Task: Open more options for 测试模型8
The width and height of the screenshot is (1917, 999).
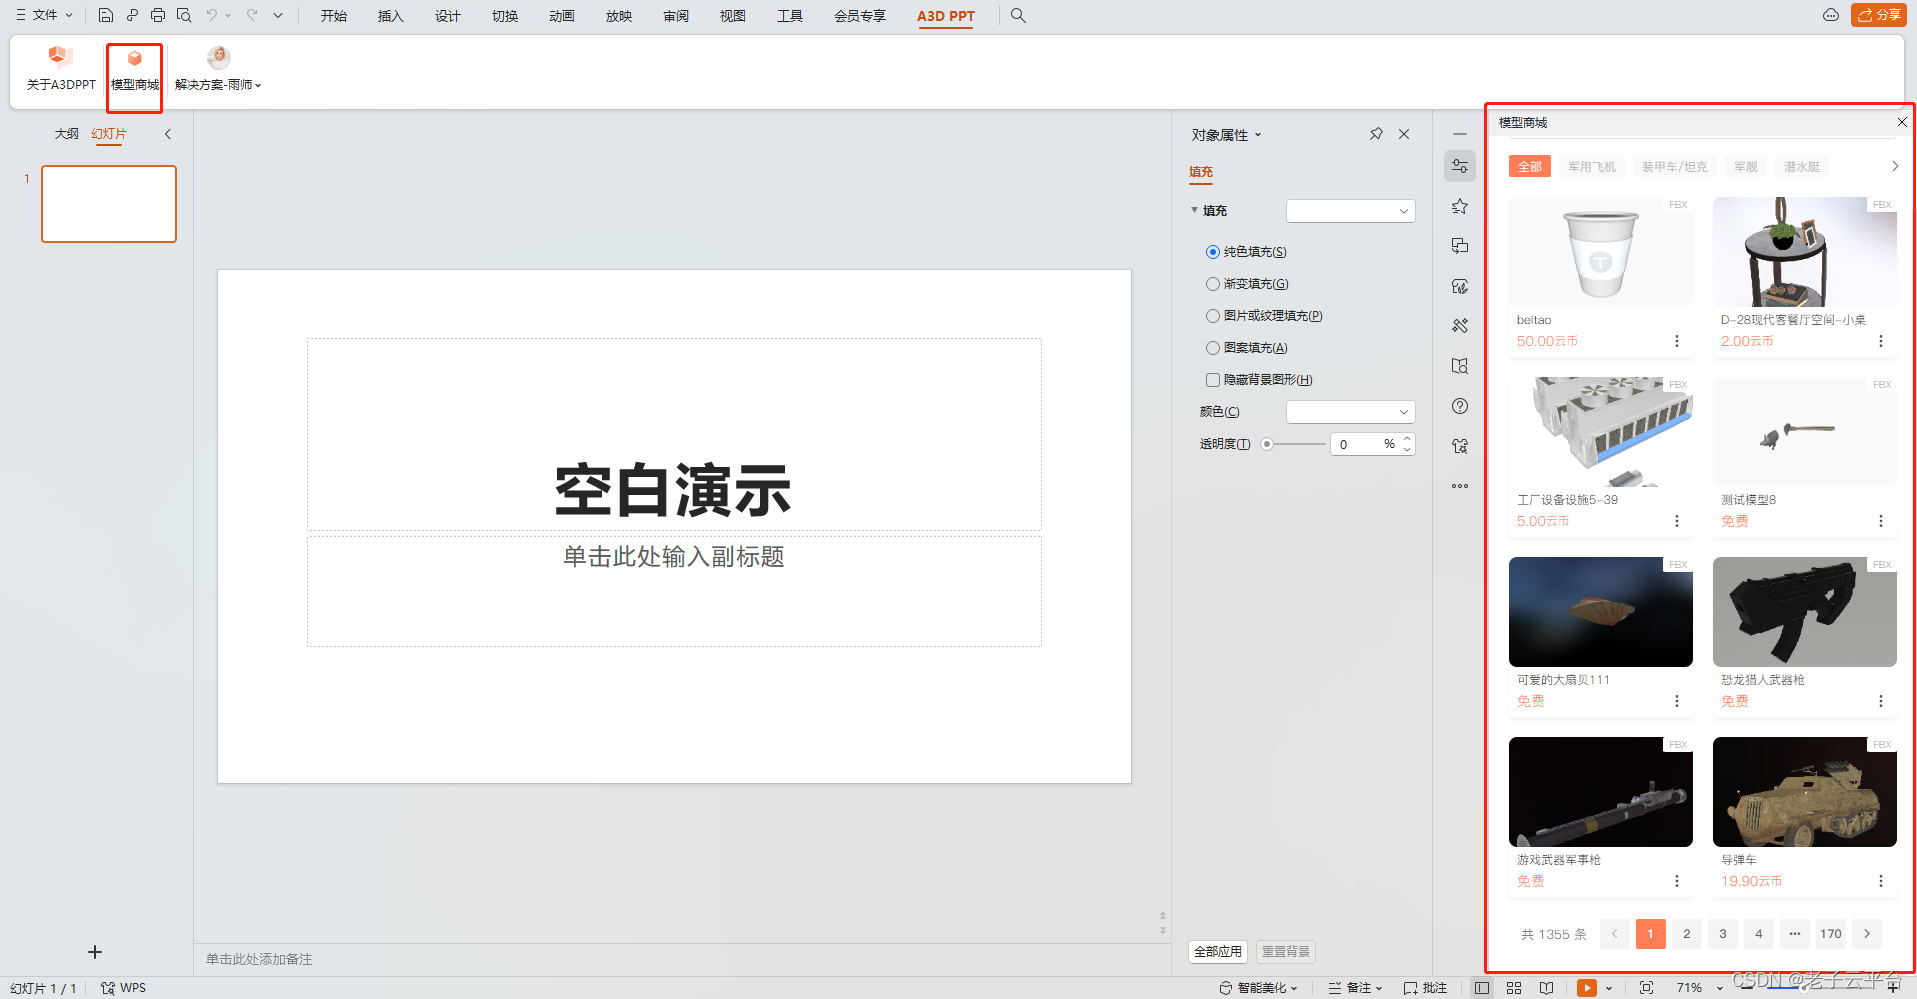Action: click(x=1880, y=521)
